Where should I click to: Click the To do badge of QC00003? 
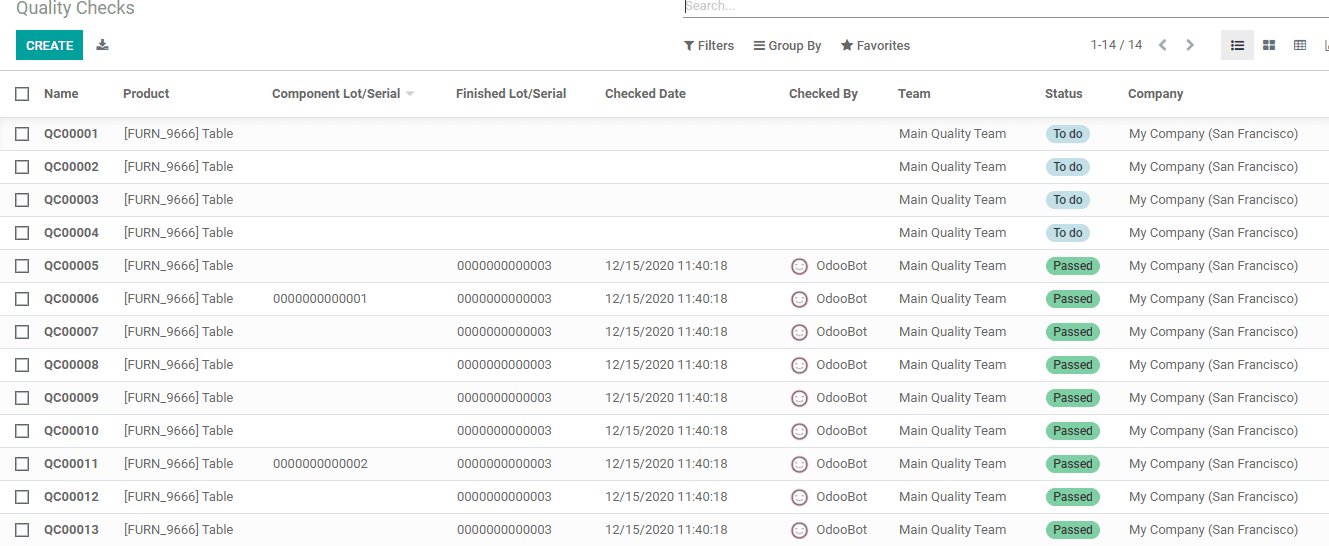(x=1068, y=200)
